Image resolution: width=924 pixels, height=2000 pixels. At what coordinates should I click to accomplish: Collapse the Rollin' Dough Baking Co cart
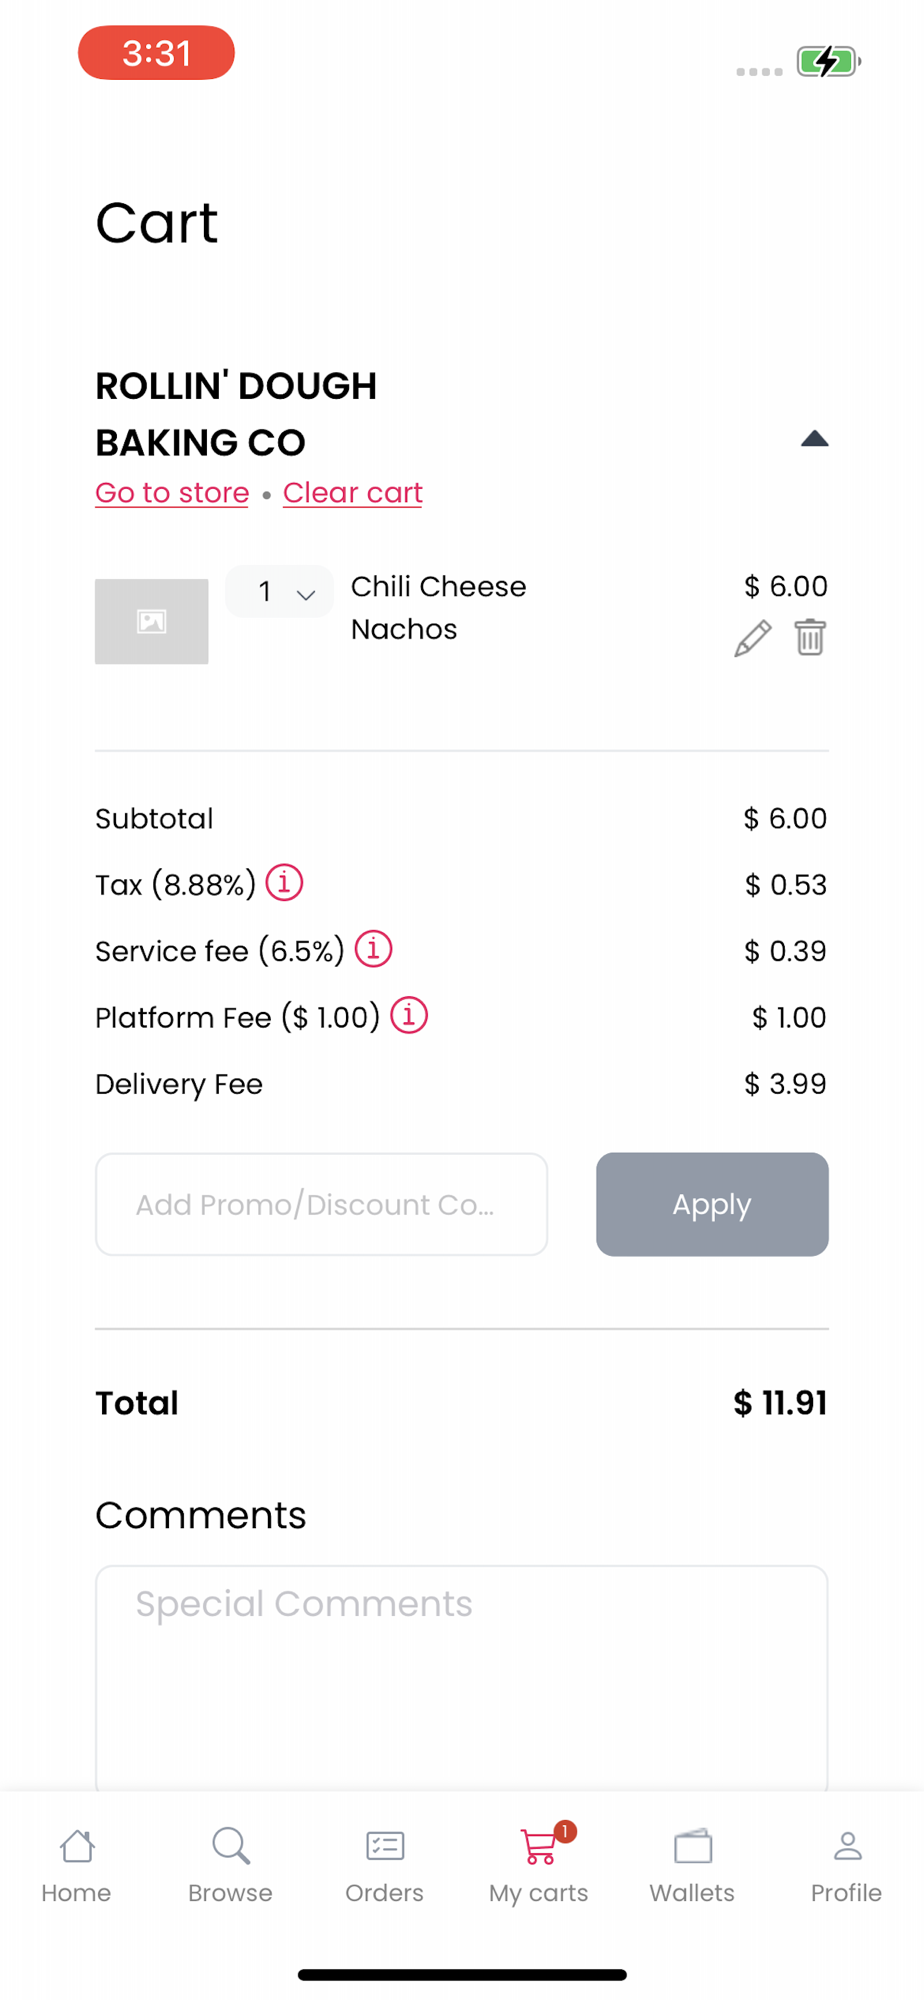point(814,439)
